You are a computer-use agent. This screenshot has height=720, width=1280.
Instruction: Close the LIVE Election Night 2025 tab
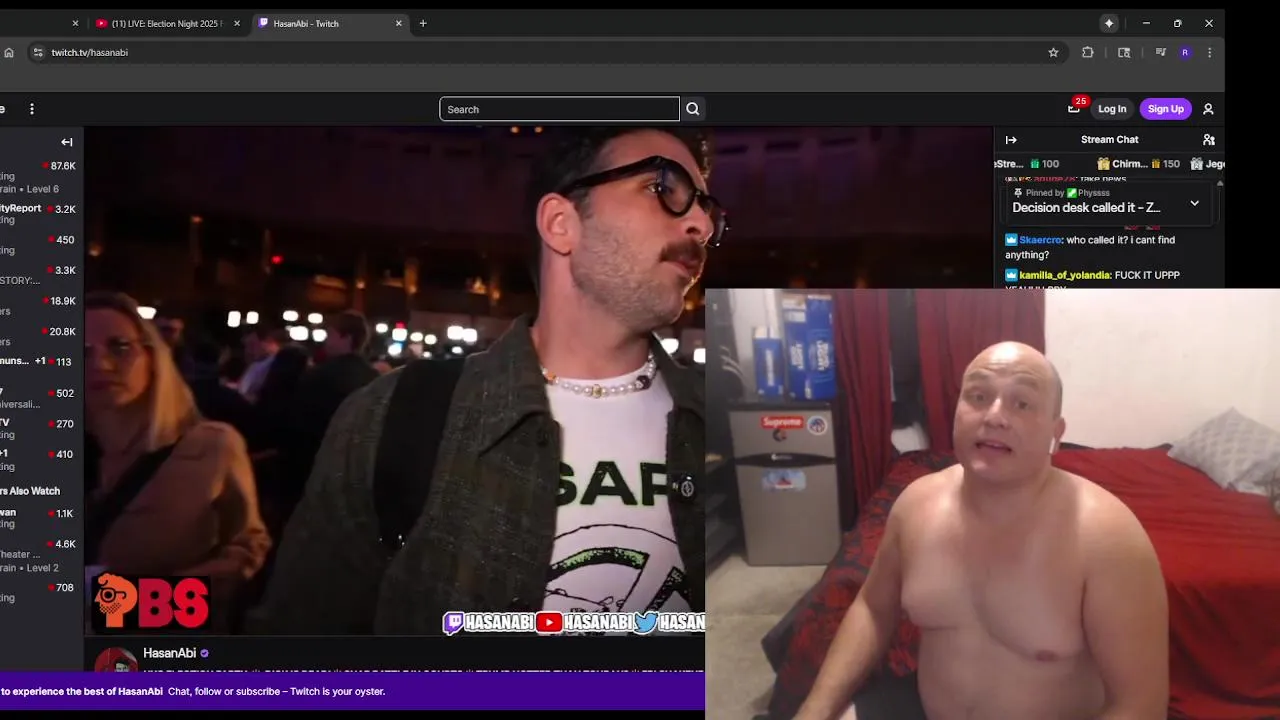(x=237, y=23)
